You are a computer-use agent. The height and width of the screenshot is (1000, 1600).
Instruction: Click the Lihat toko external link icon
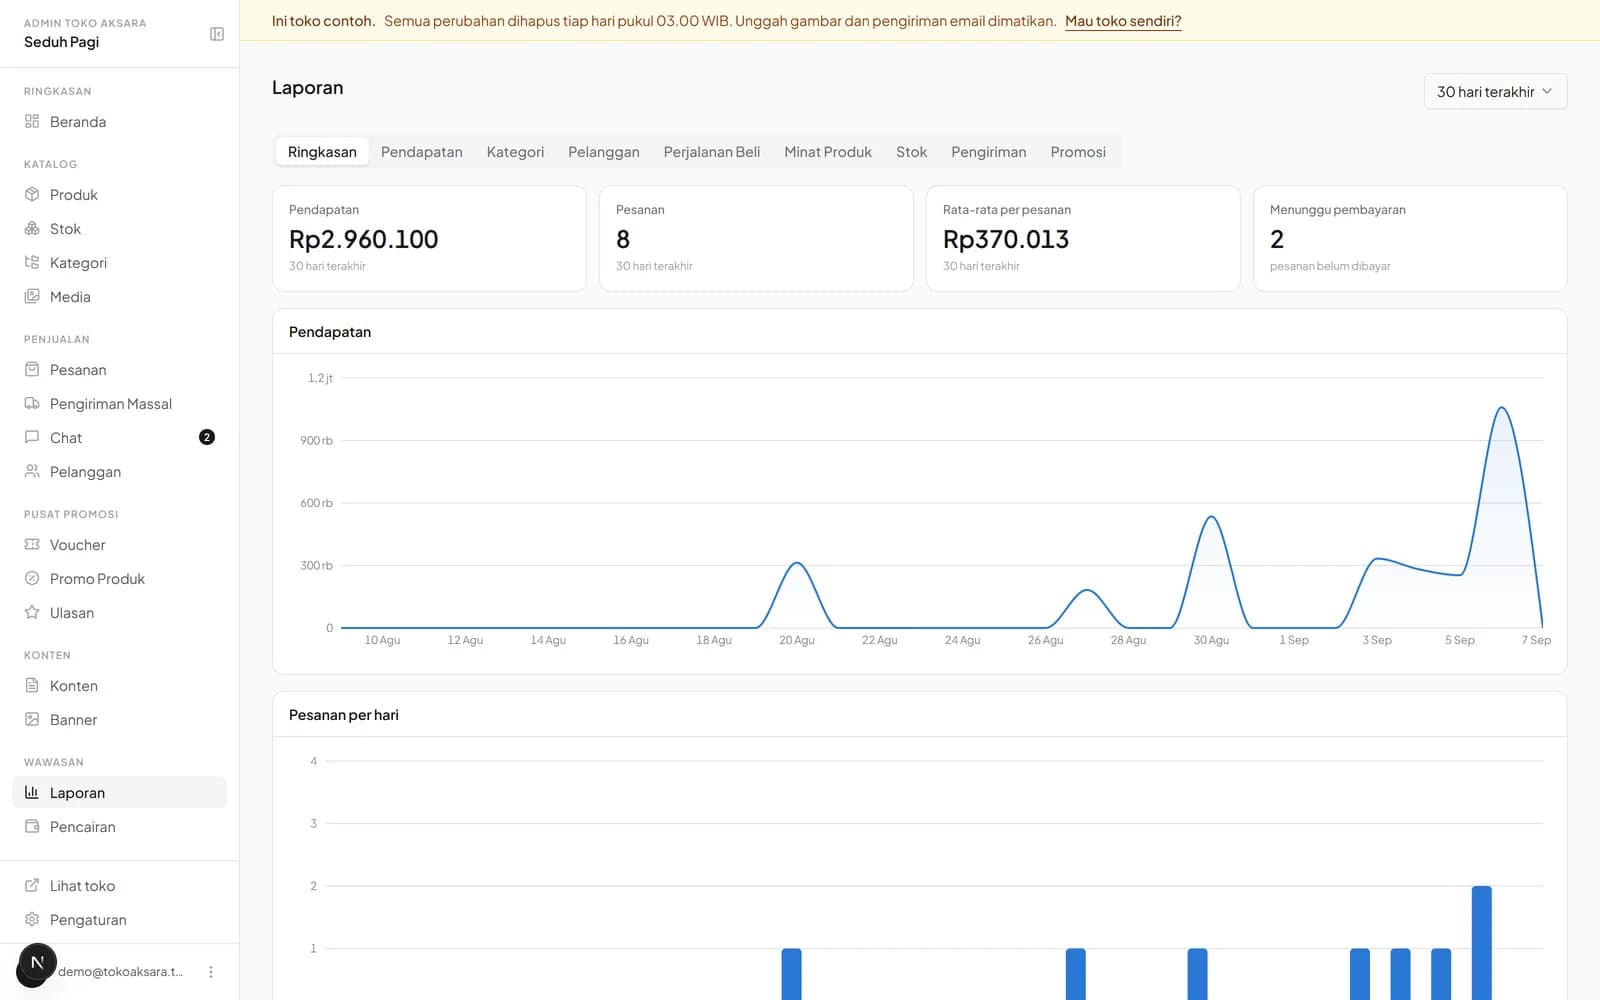pyautogui.click(x=32, y=885)
